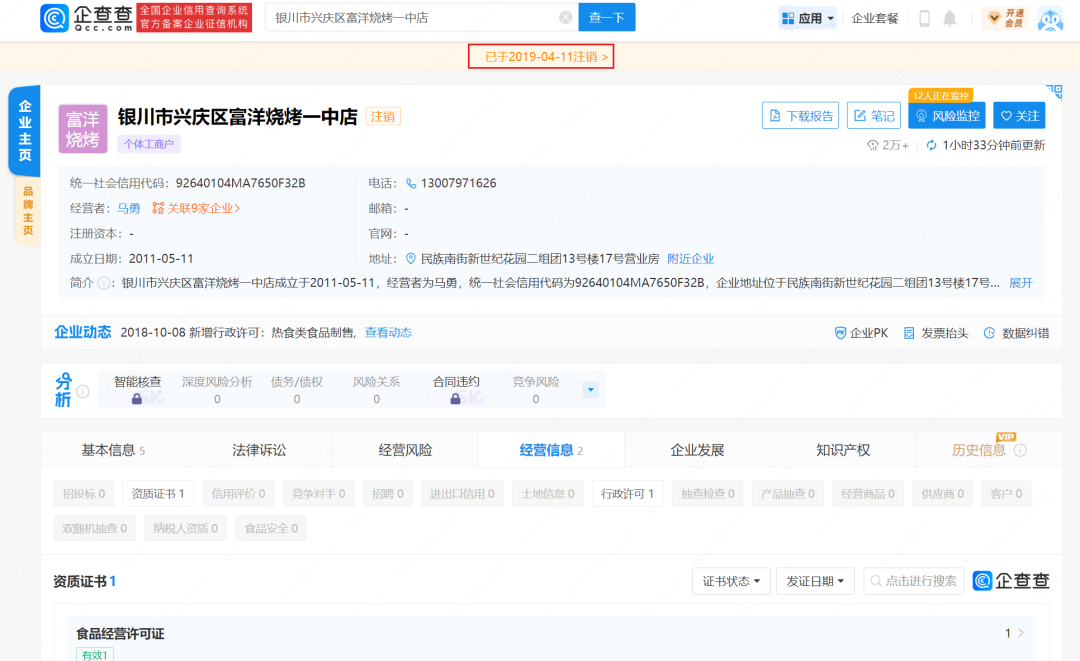The width and height of the screenshot is (1080, 661).
Task: Click the 已于2019-04-11注销 banner link
Action: pyautogui.click(x=541, y=56)
